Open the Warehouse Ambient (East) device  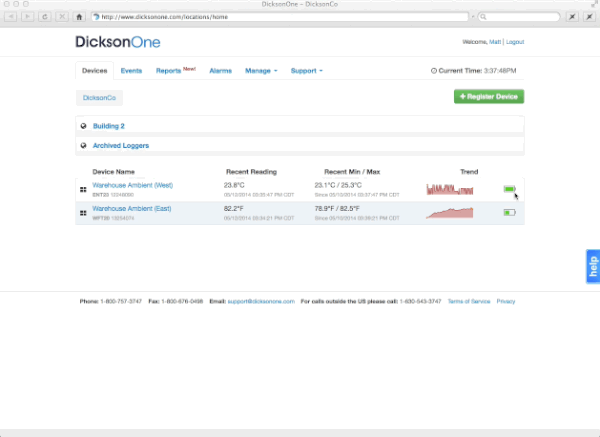(132, 209)
